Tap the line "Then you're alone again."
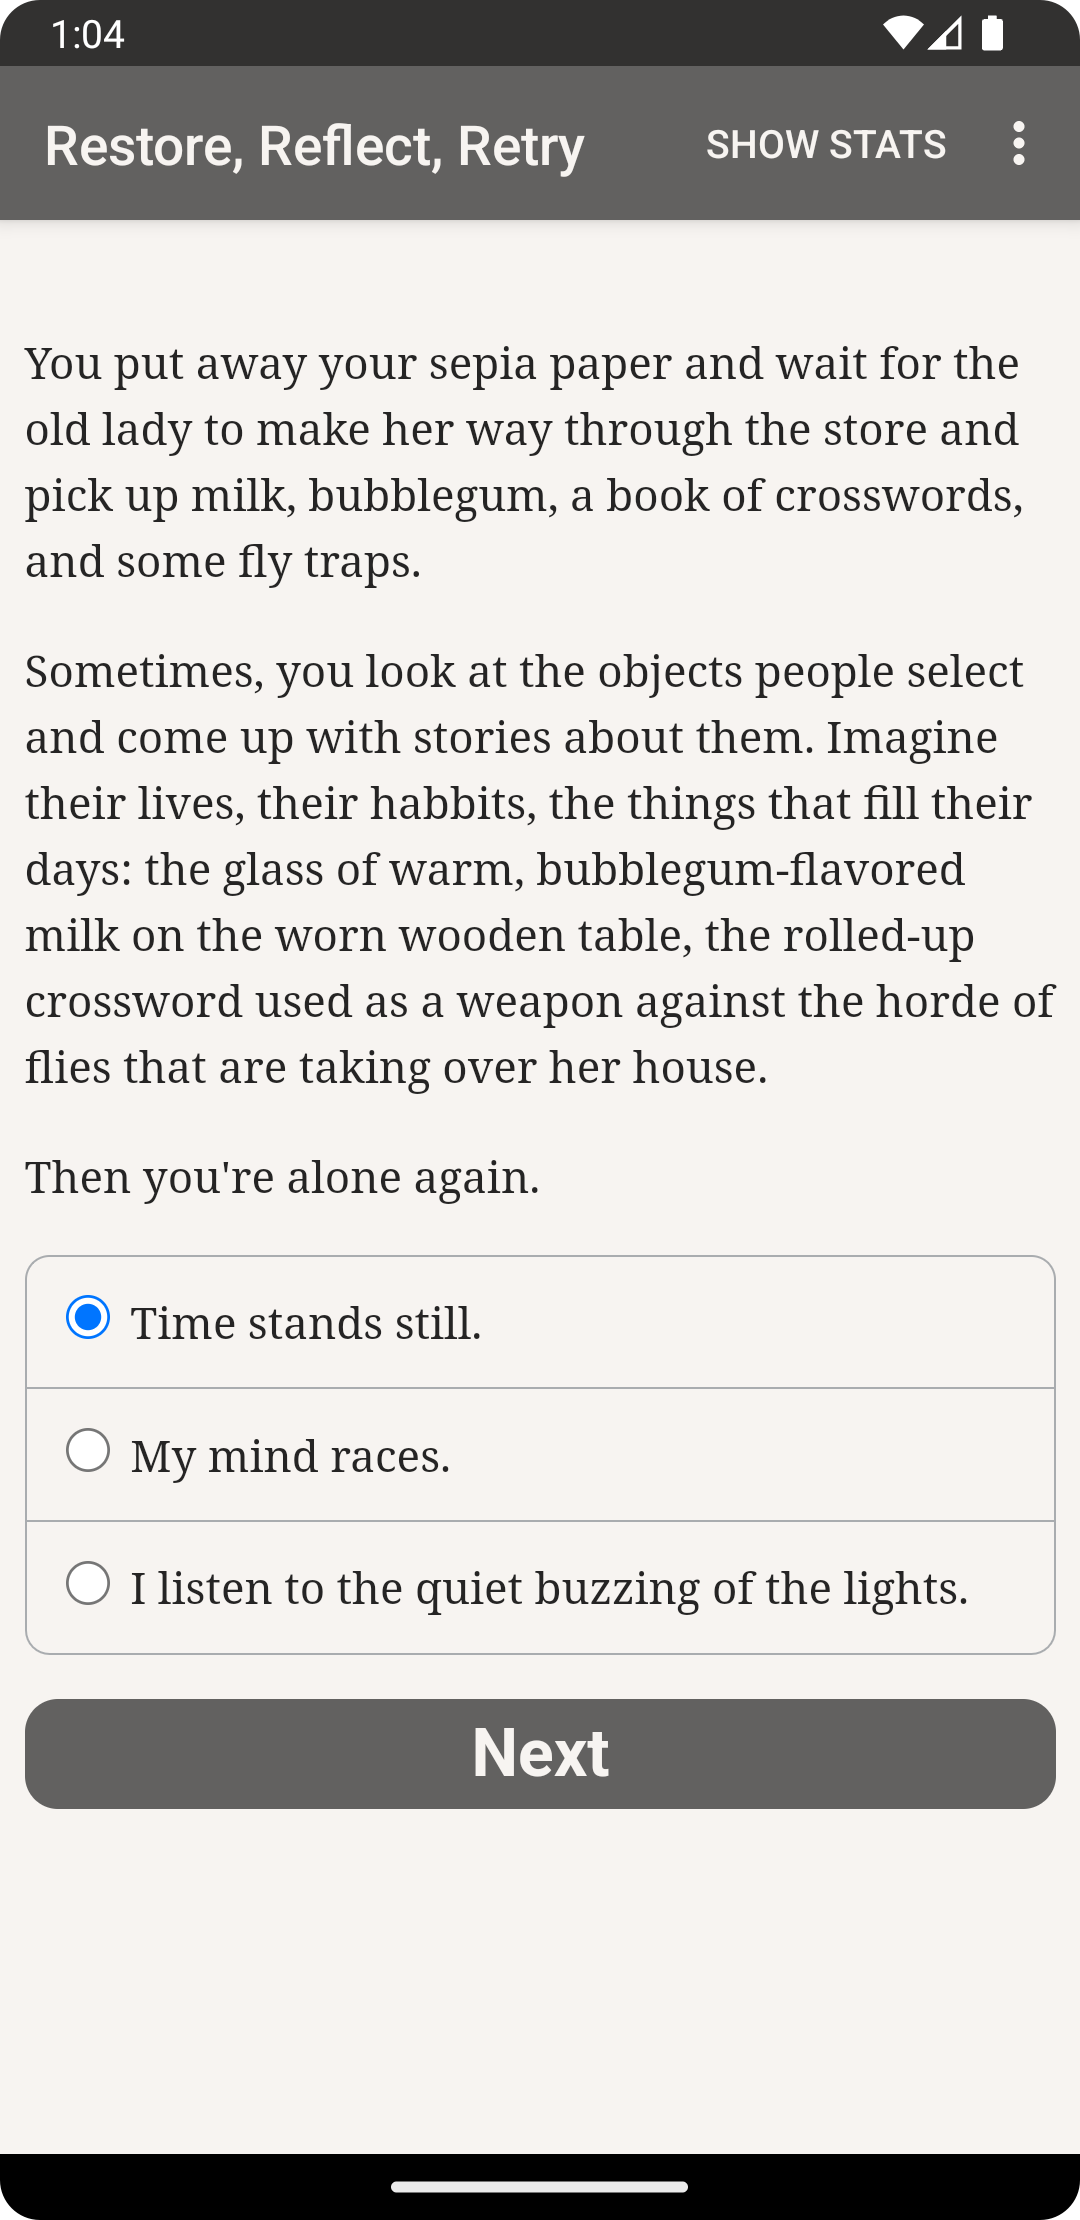Image resolution: width=1080 pixels, height=2220 pixels. point(282,1177)
